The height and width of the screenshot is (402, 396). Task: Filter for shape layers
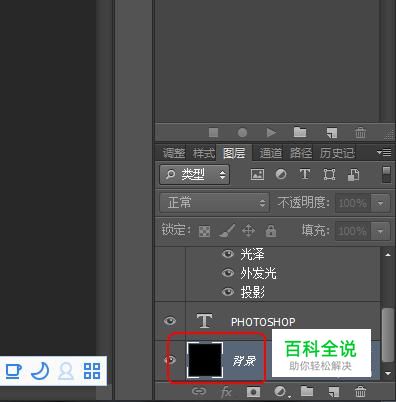click(329, 174)
